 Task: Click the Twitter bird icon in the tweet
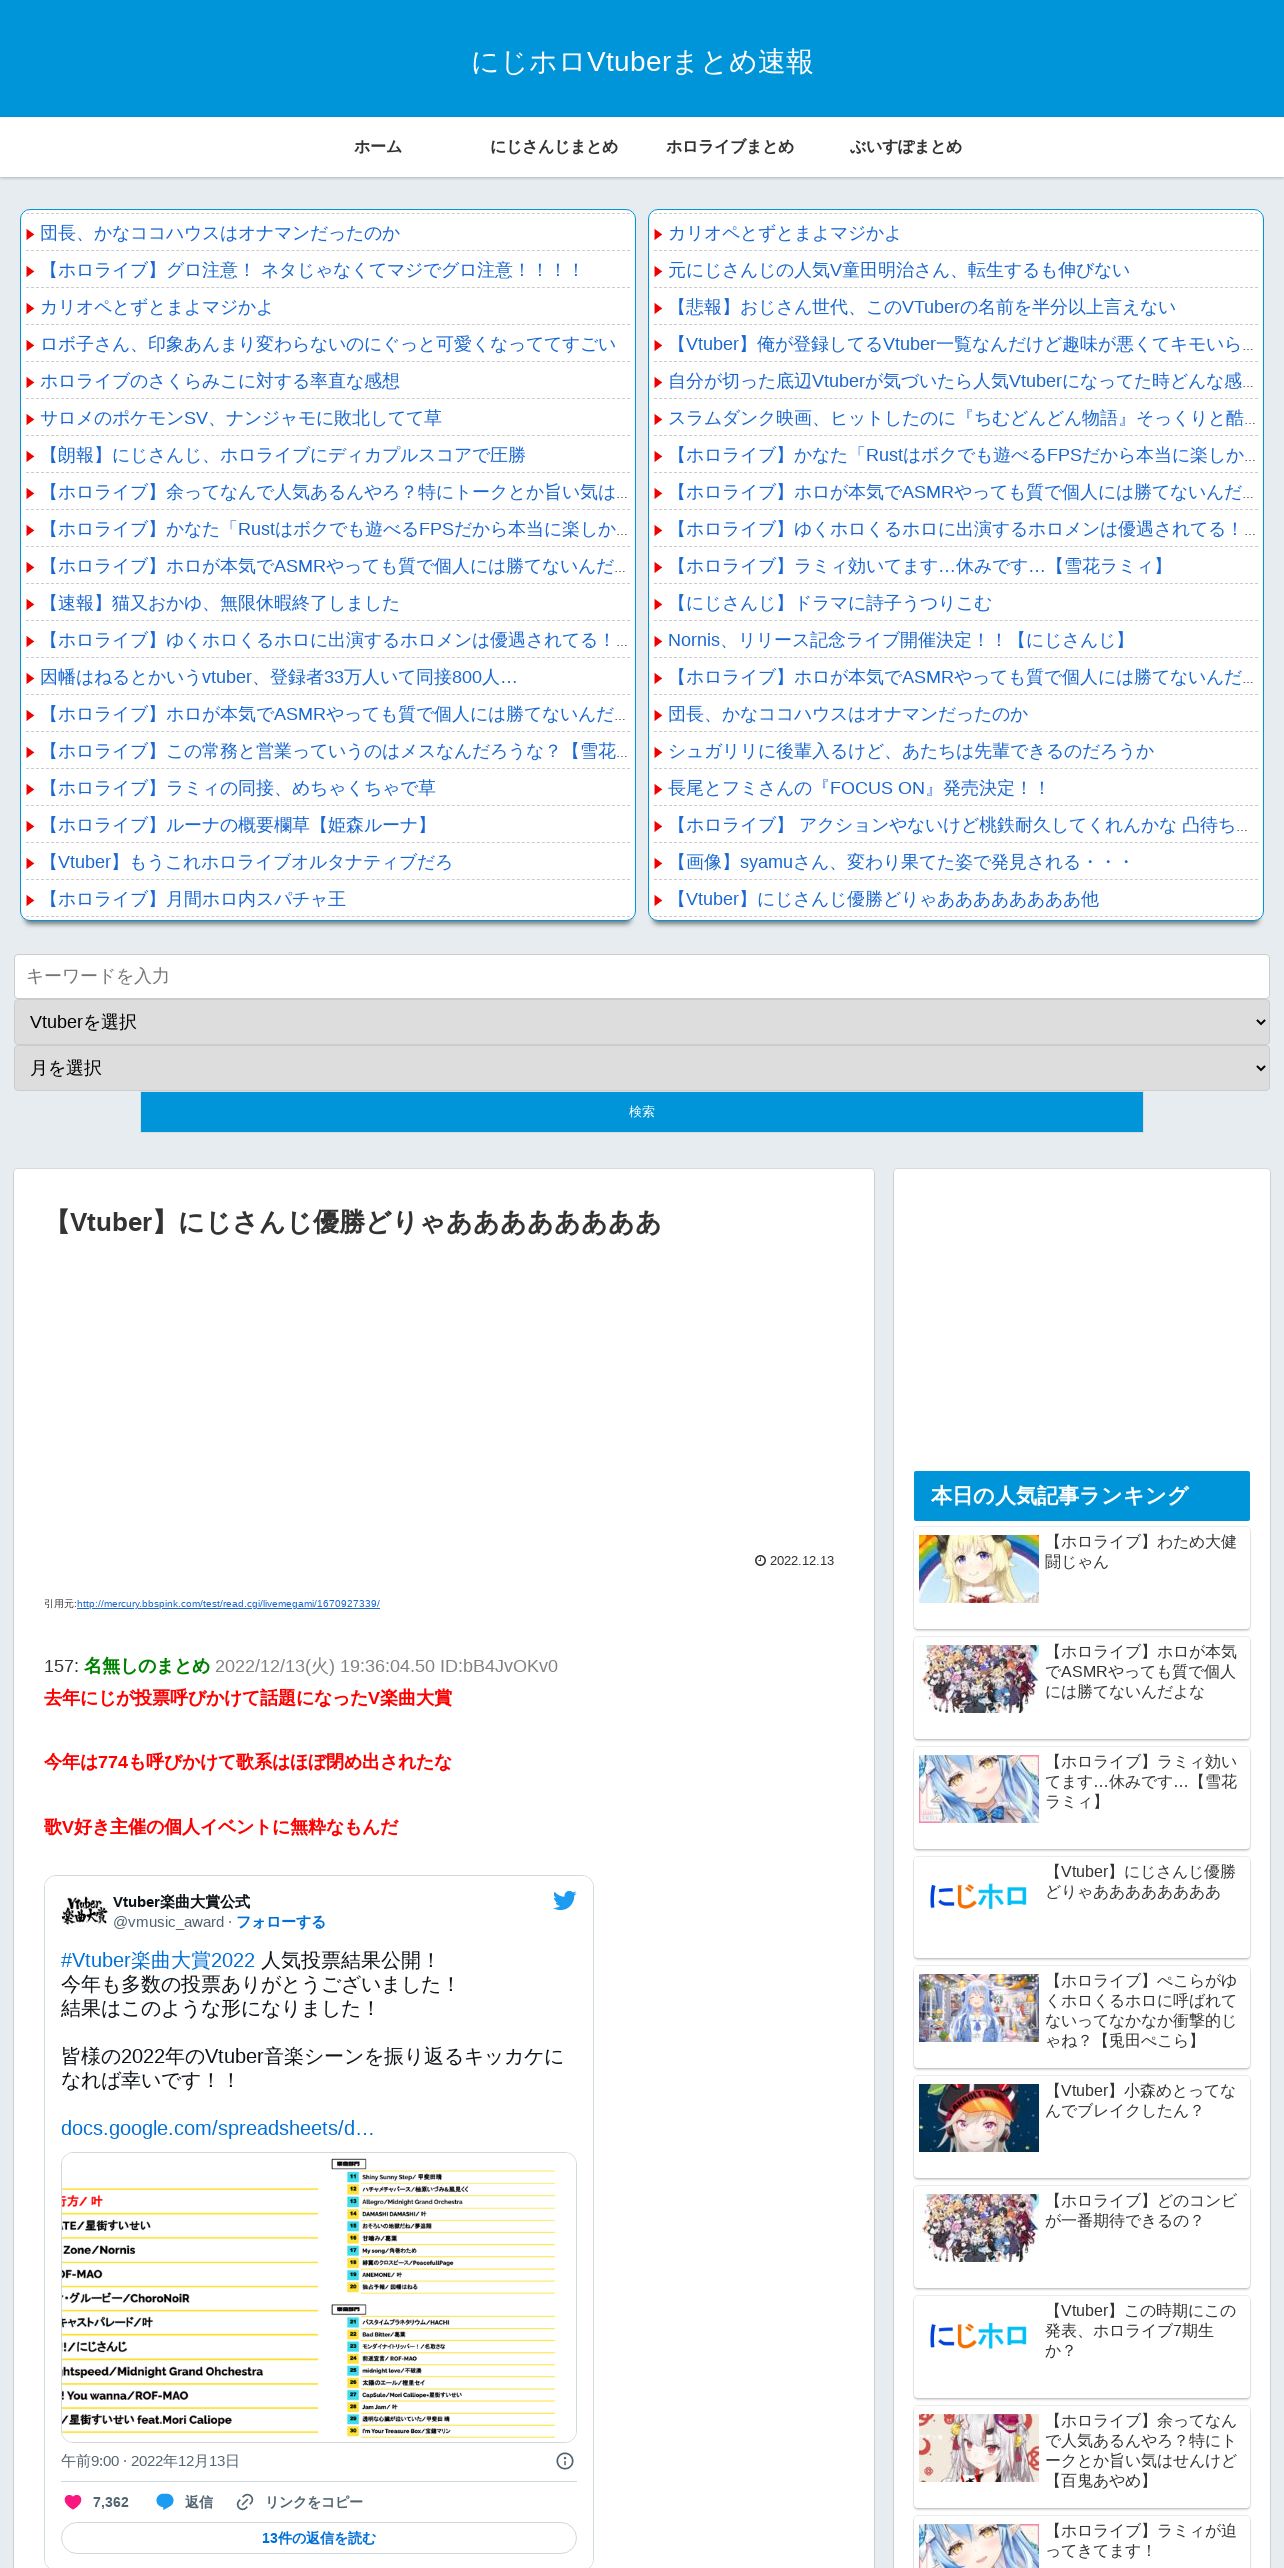click(564, 1901)
